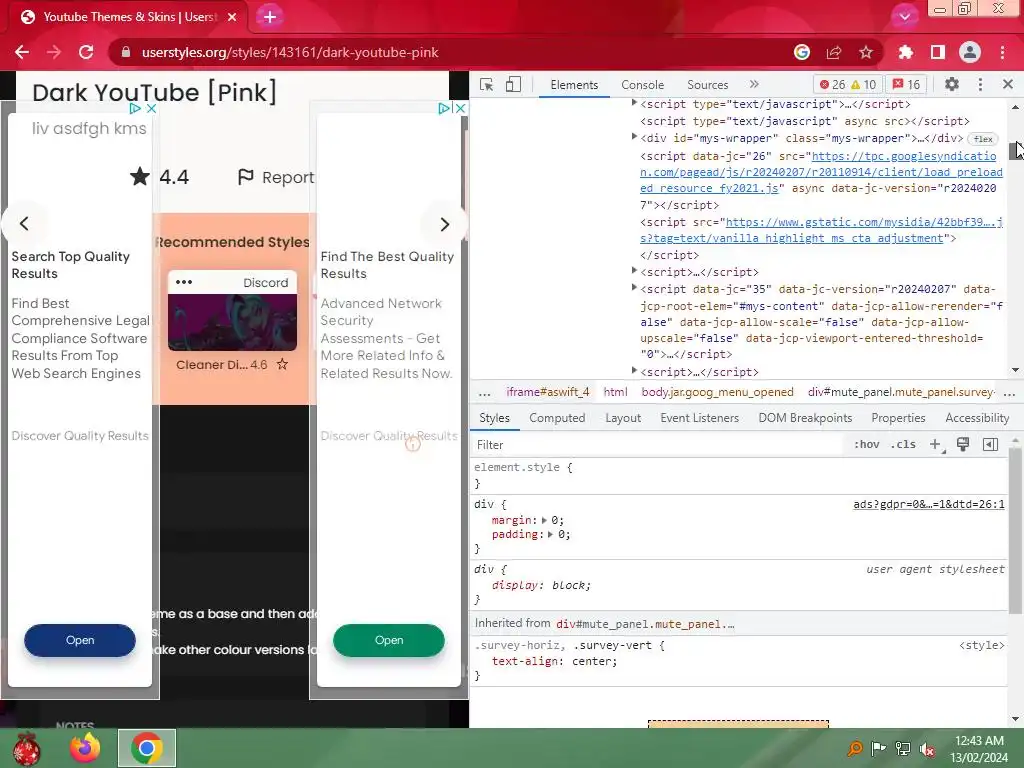Open the tab search dropdown
Screen dimensions: 1024x768
tap(904, 16)
